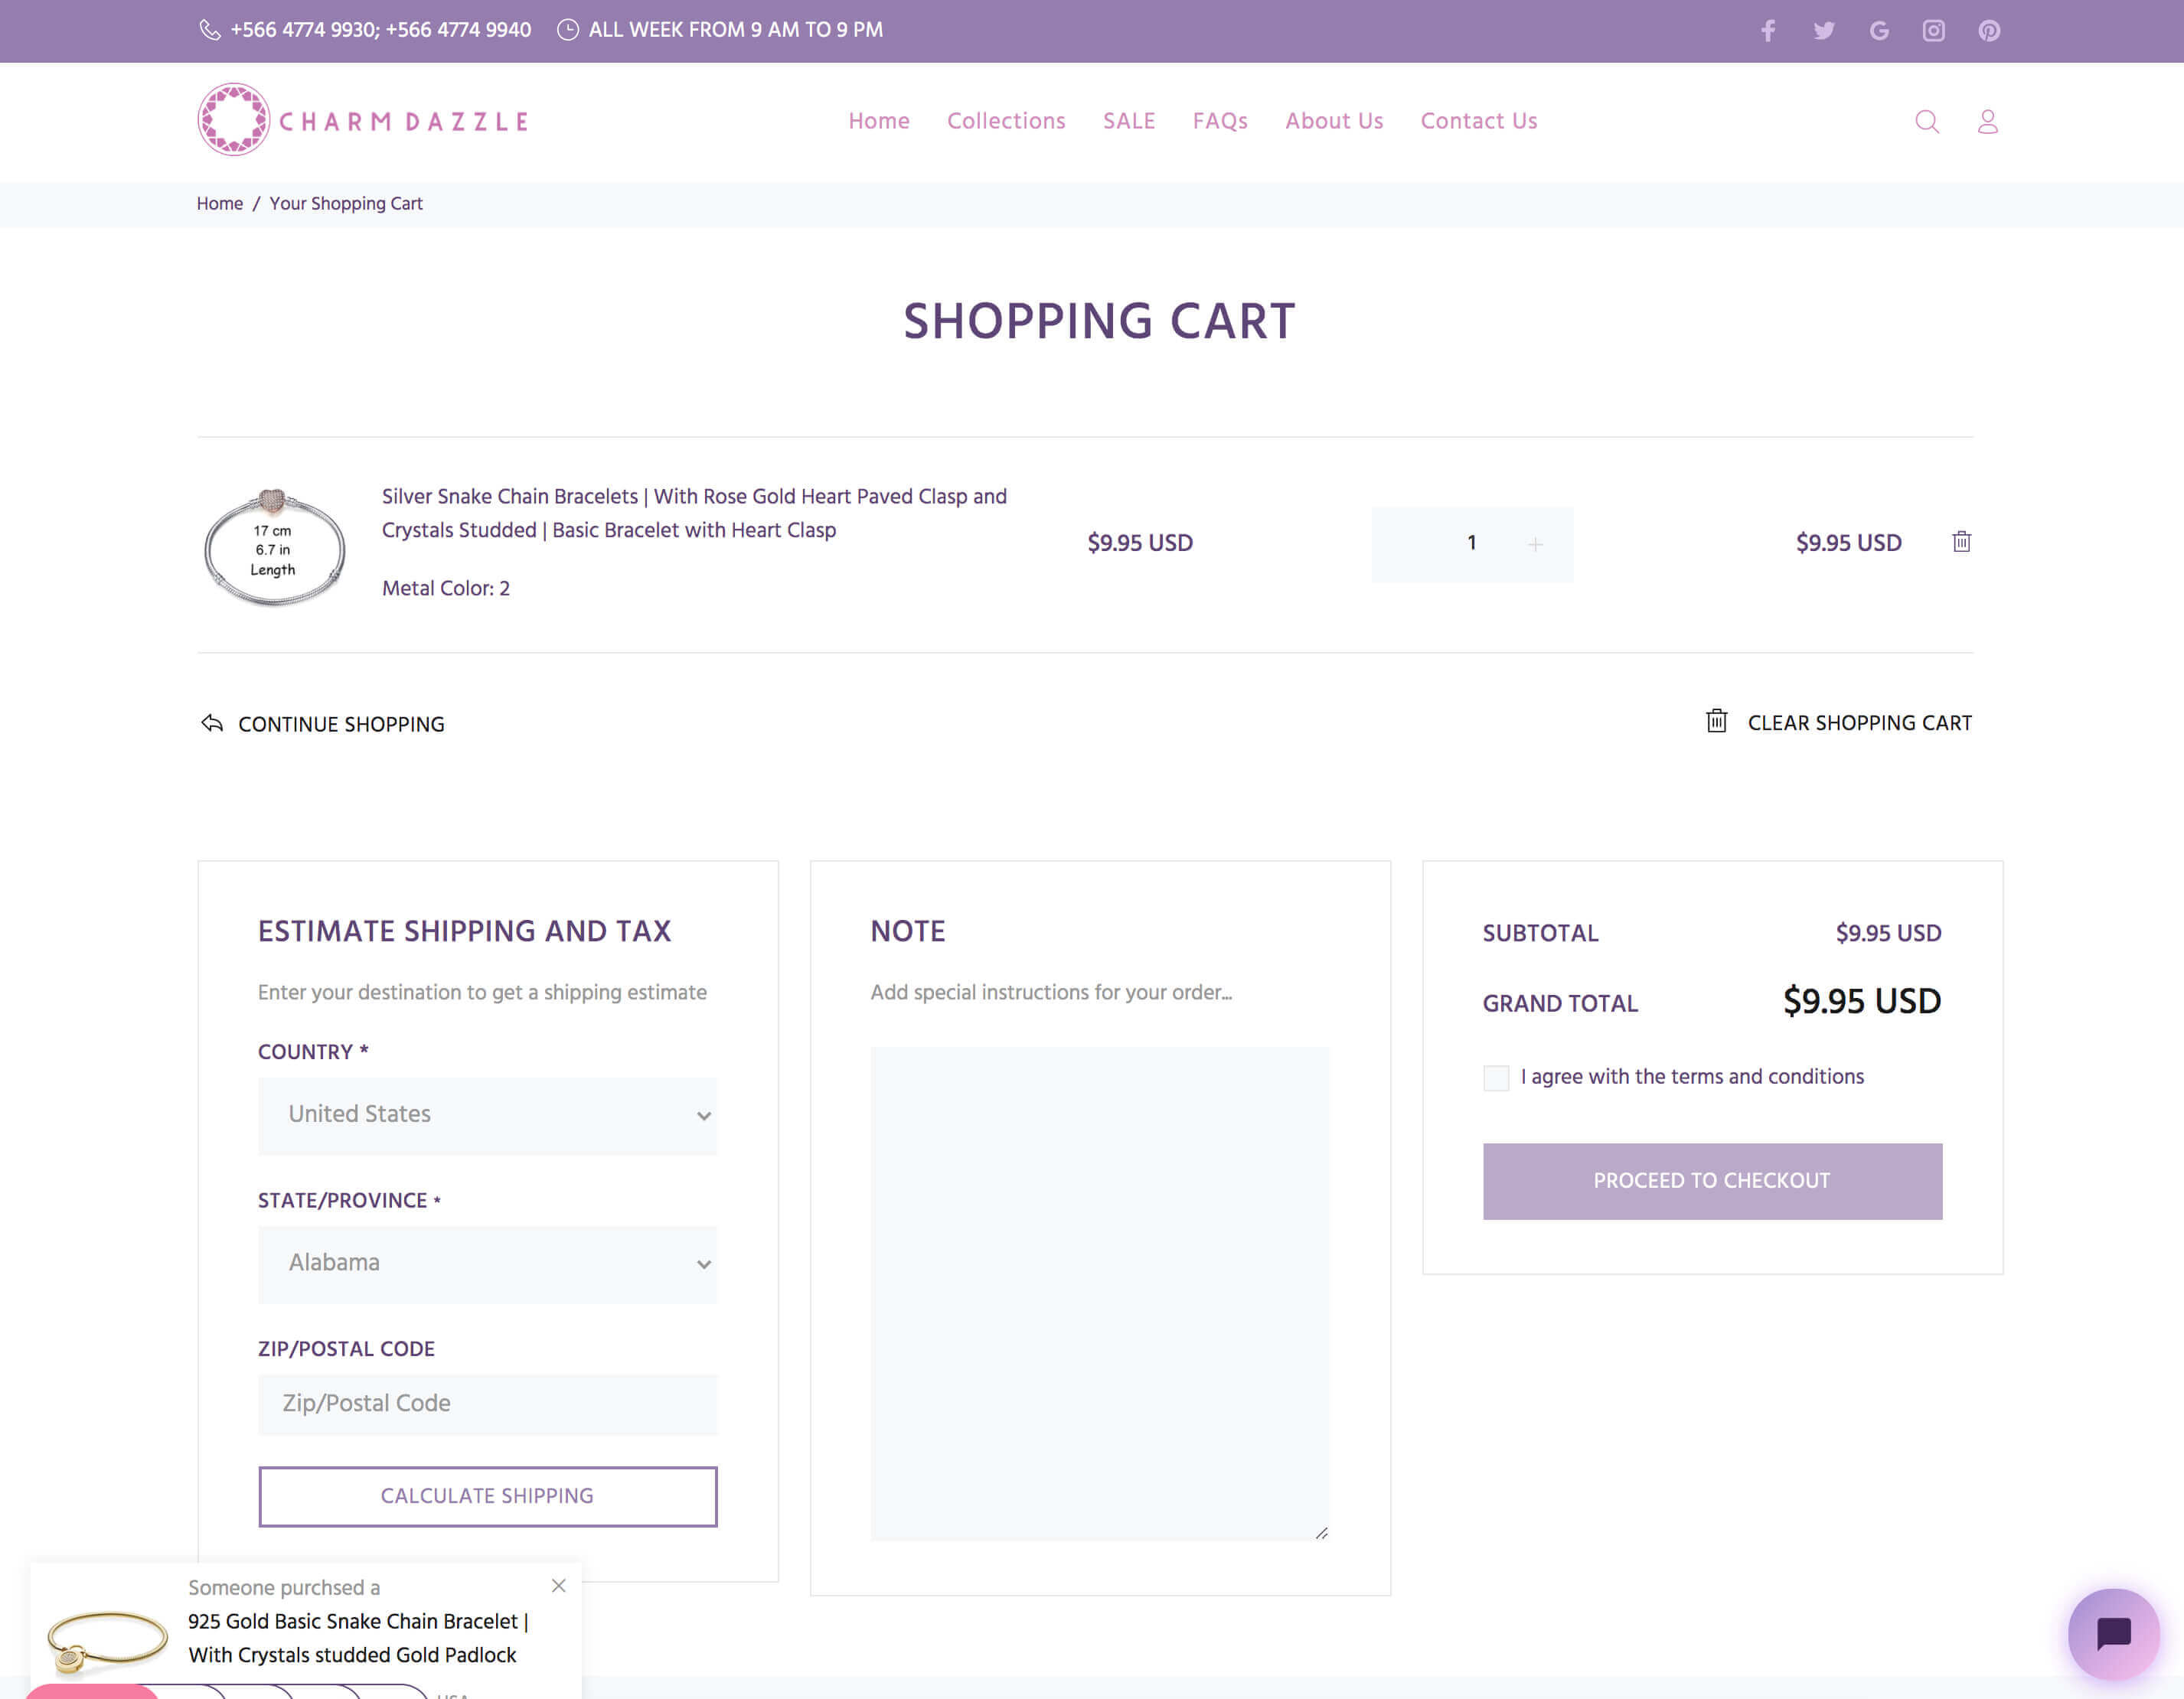The width and height of the screenshot is (2184, 1699).
Task: Open the Twitter social icon
Action: click(x=1824, y=31)
